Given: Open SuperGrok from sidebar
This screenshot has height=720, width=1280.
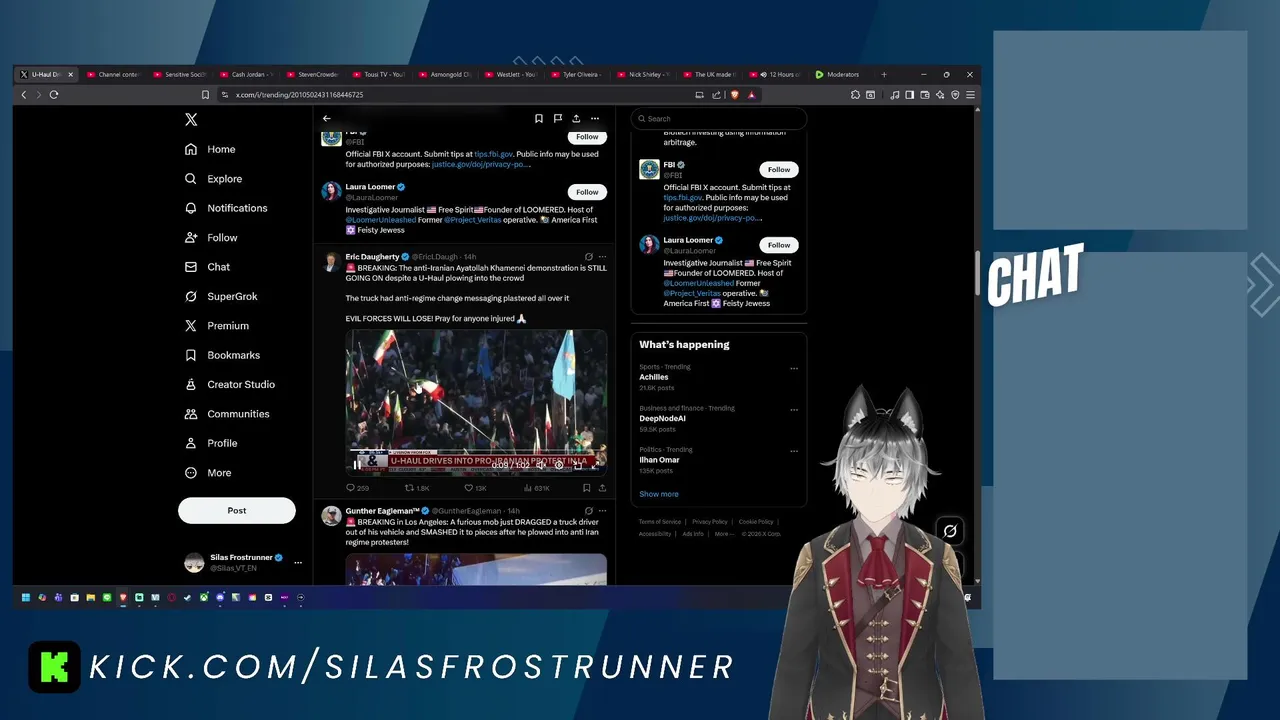Looking at the screenshot, I should pos(221,296).
